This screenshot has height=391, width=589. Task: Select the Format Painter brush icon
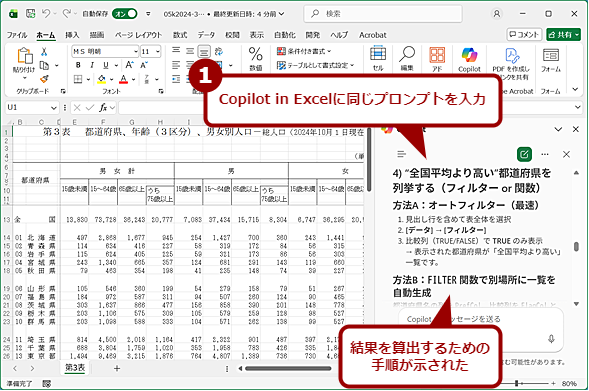(x=44, y=79)
